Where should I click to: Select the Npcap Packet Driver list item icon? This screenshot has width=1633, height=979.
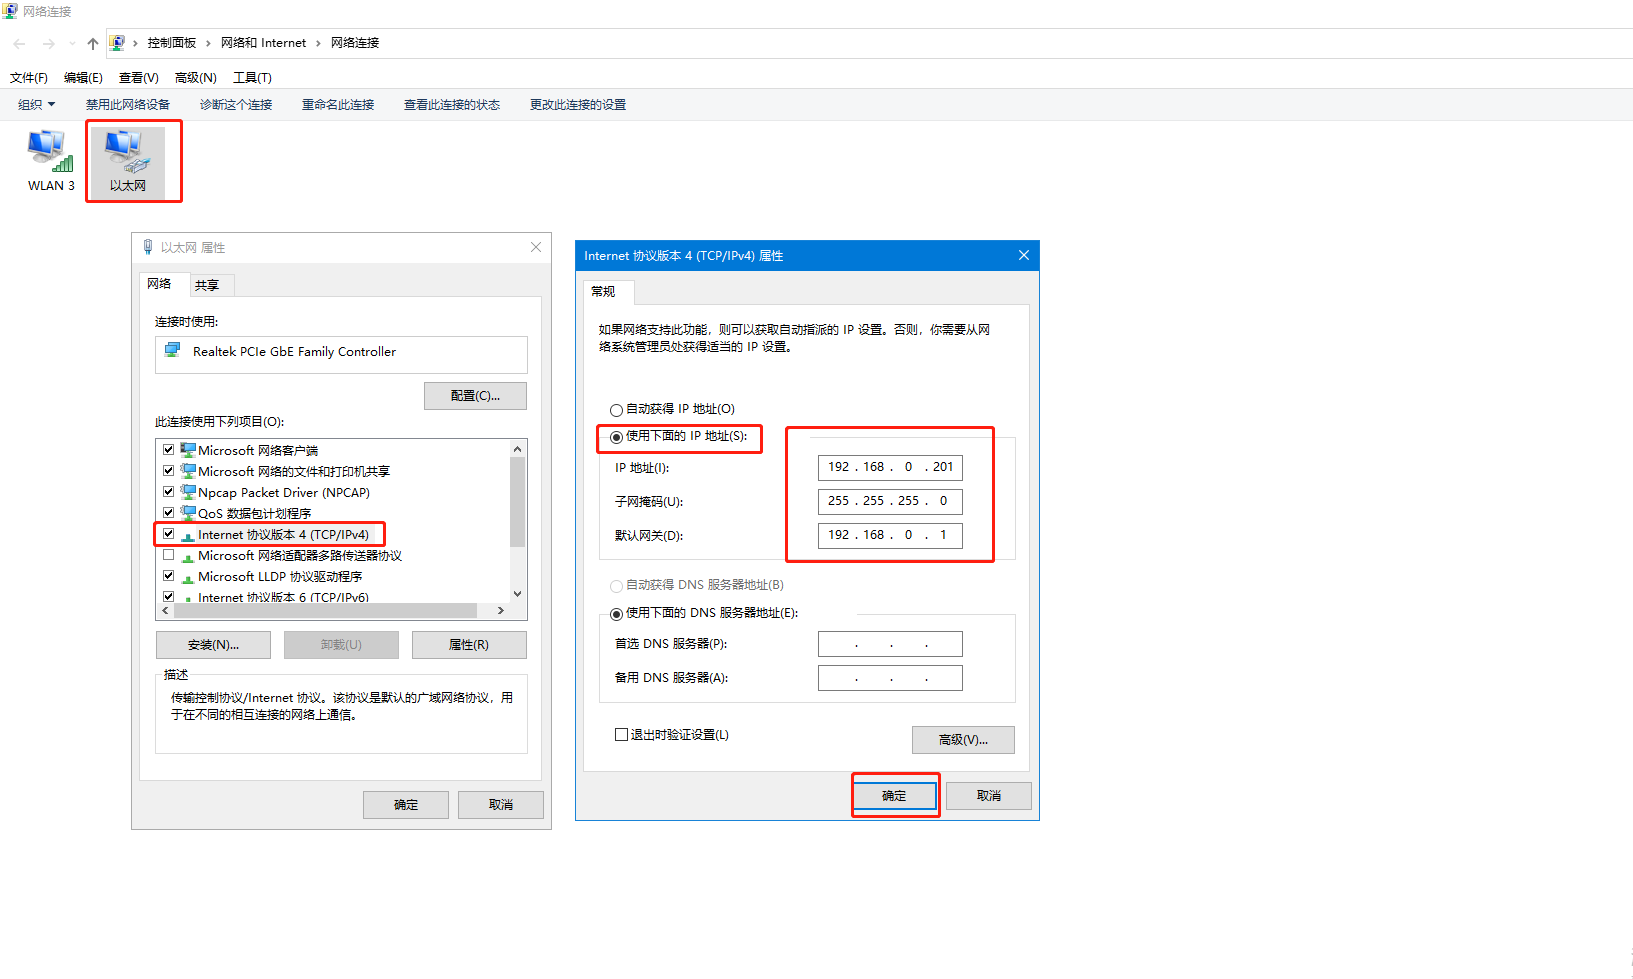click(188, 492)
